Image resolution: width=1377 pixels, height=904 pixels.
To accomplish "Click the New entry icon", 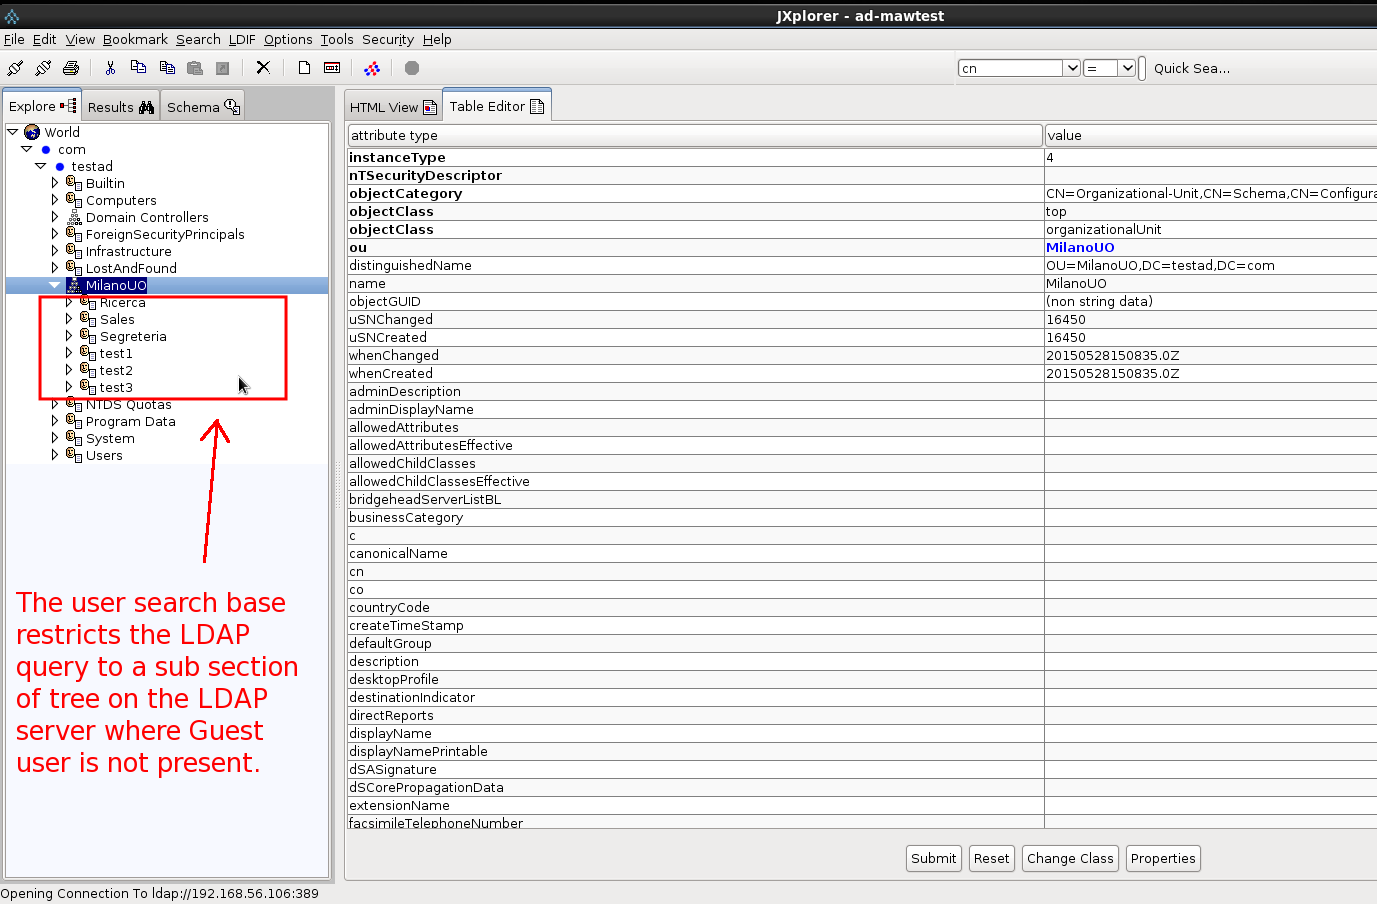I will (304, 68).
